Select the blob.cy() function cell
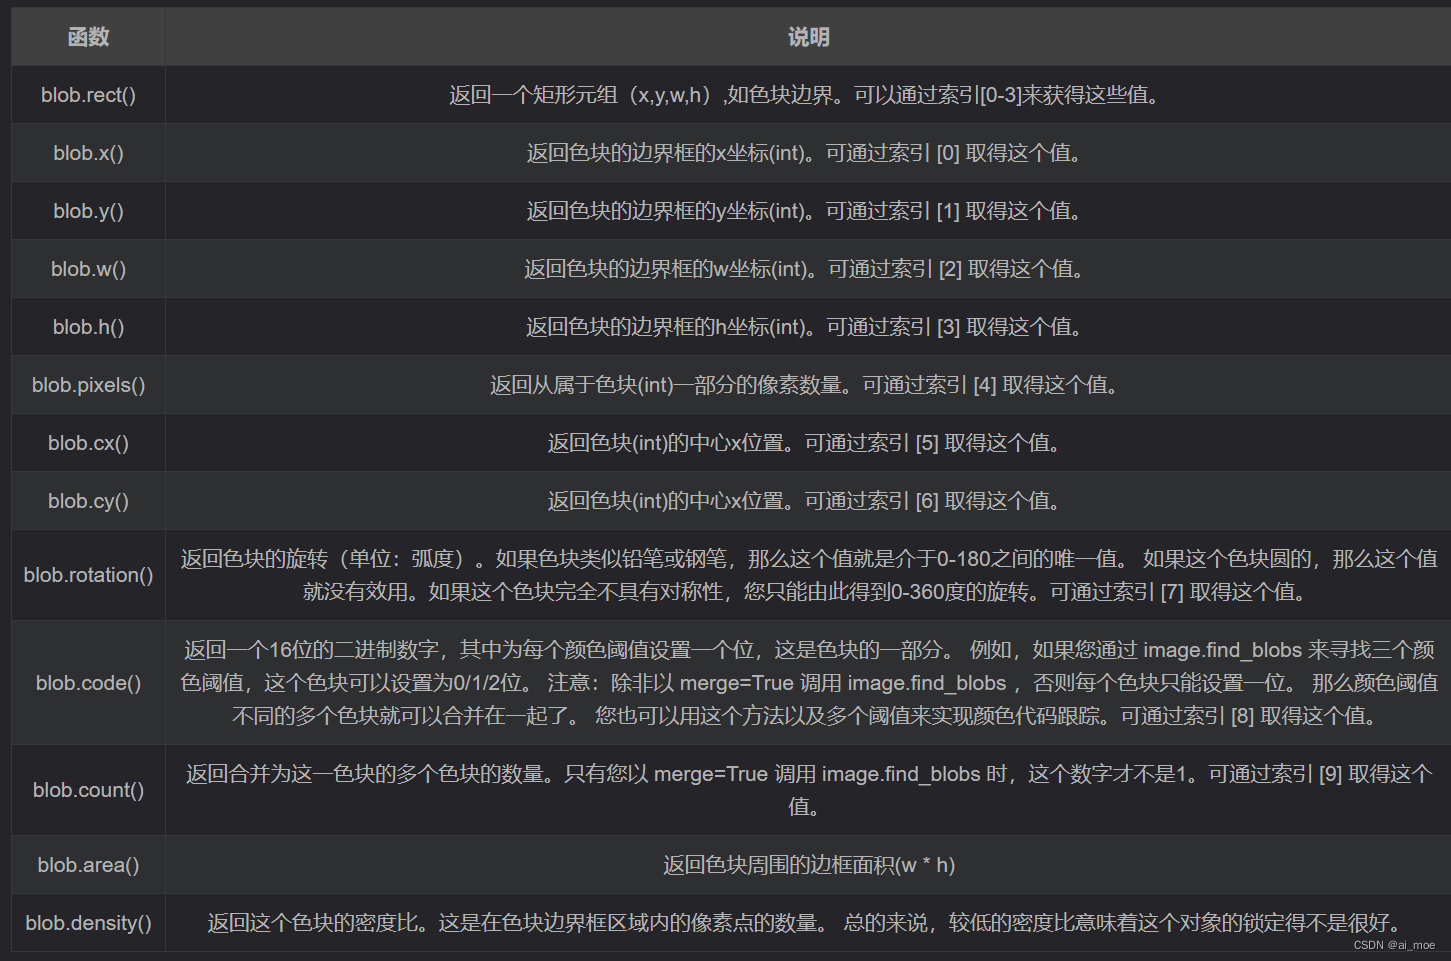The height and width of the screenshot is (961, 1451). [x=88, y=501]
